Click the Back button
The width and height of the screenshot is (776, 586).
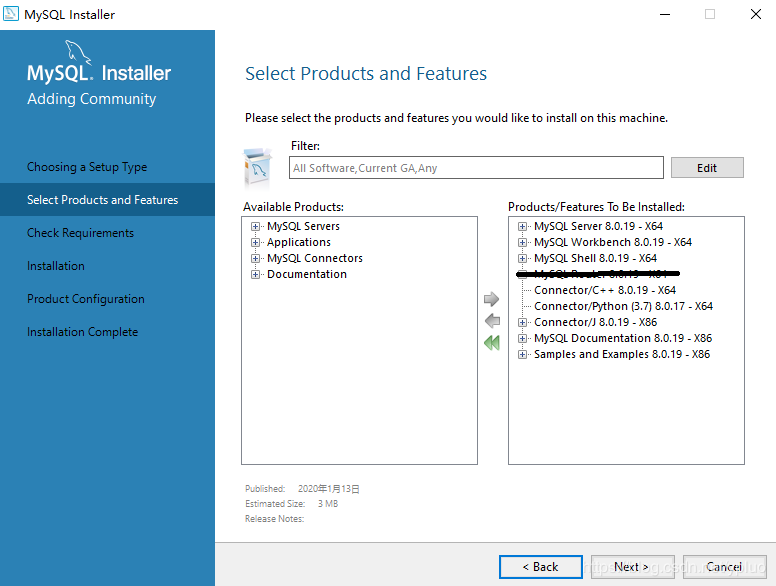pyautogui.click(x=540, y=567)
